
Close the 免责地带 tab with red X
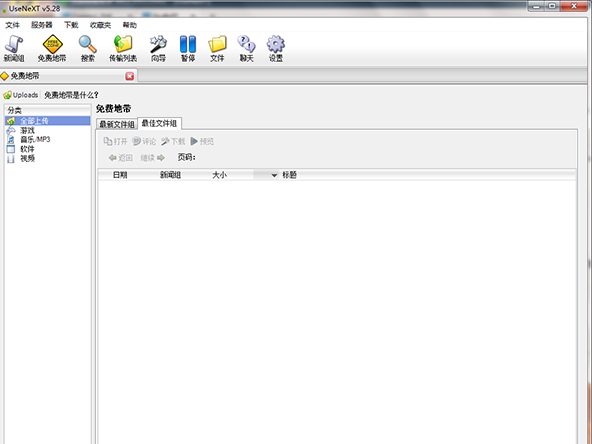click(x=130, y=76)
